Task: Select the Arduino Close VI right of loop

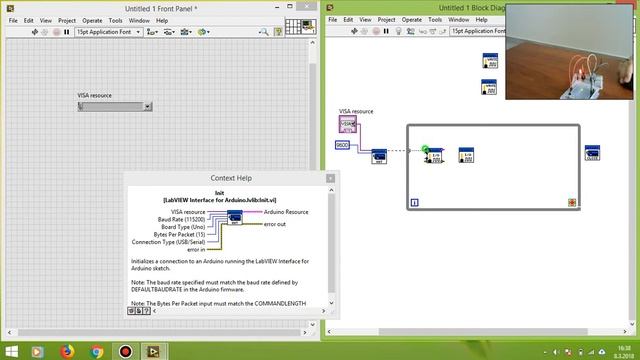Action: coord(592,153)
